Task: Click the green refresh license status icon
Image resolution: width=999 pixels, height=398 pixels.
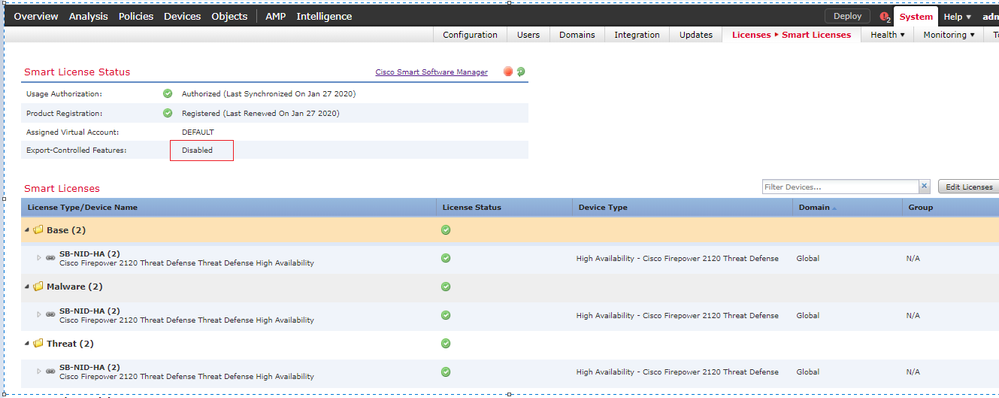Action: click(x=521, y=72)
